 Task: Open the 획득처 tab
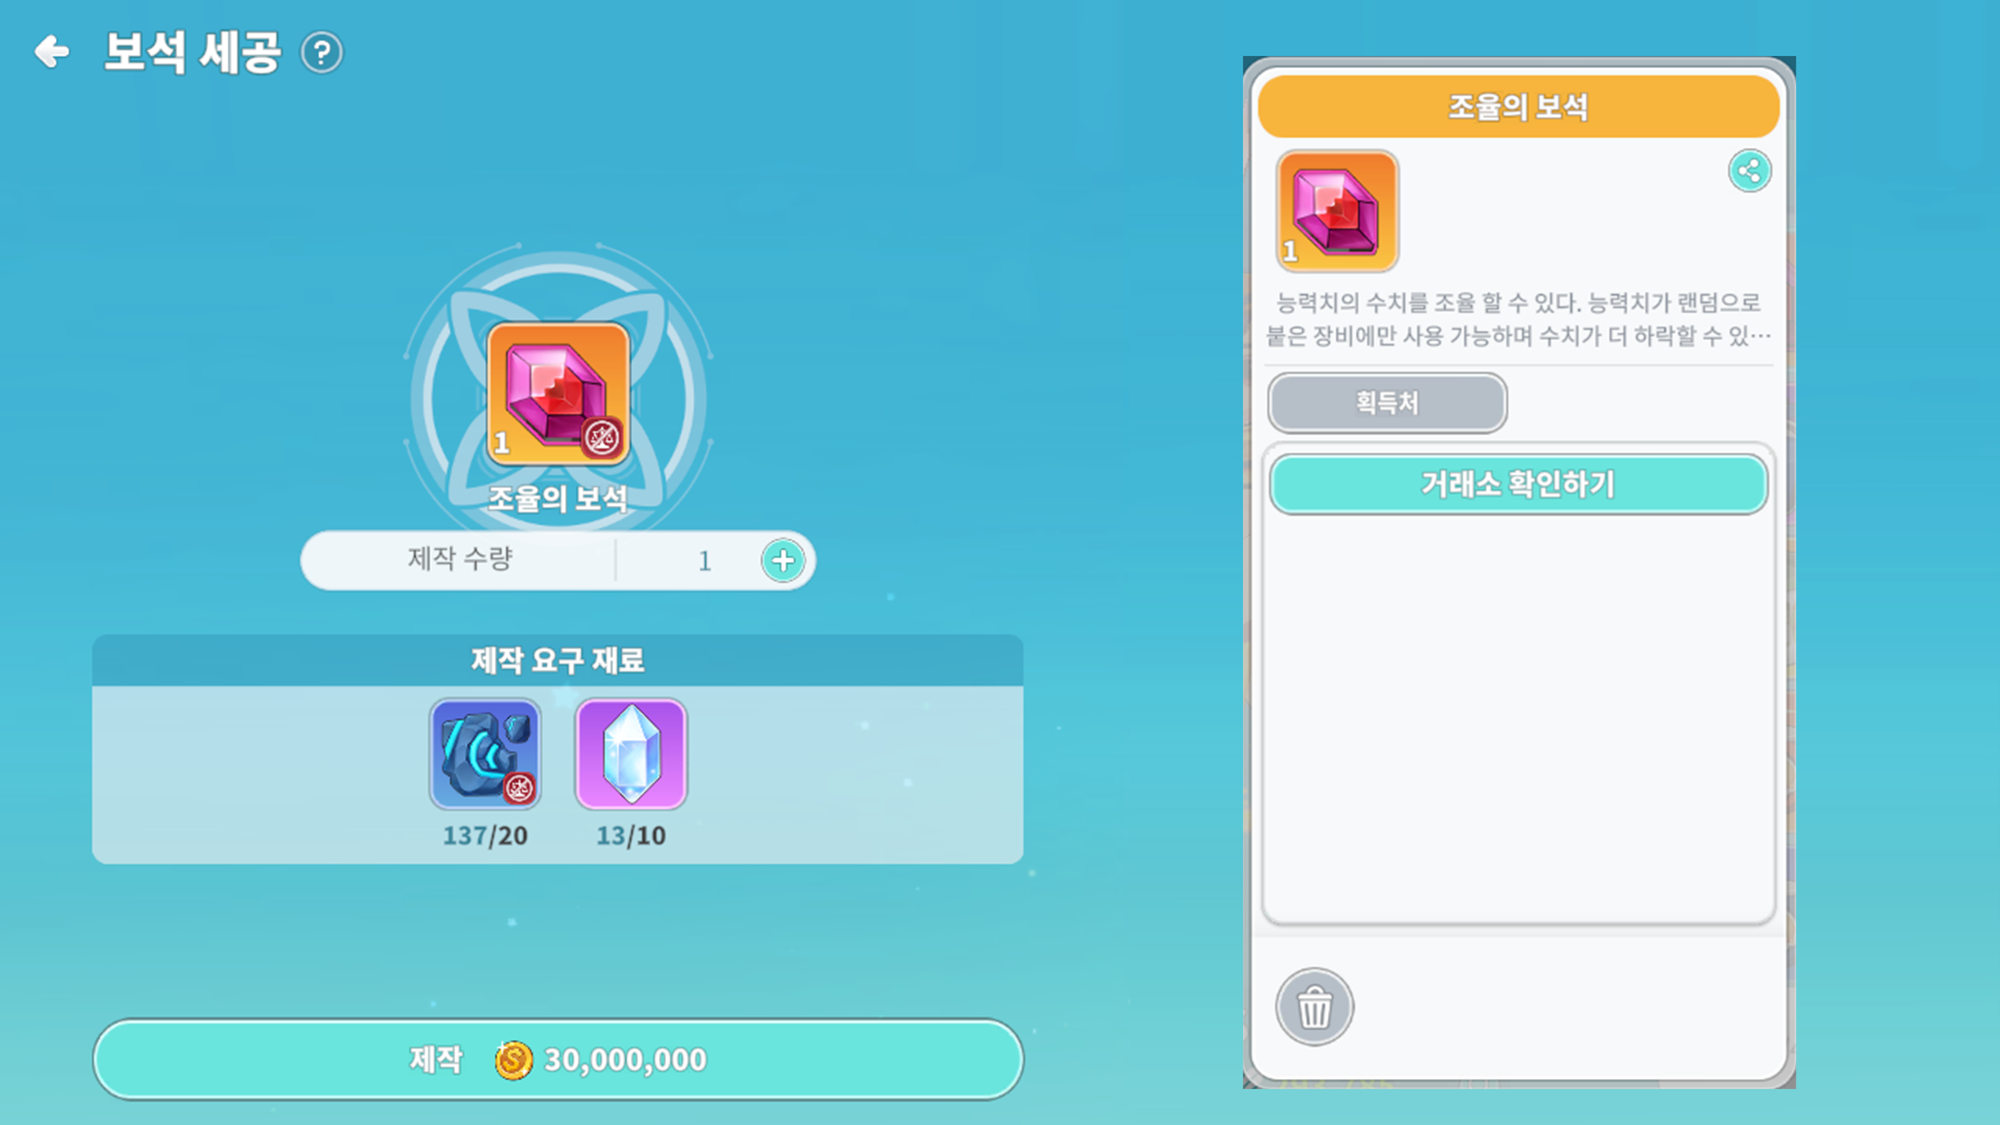click(x=1387, y=403)
